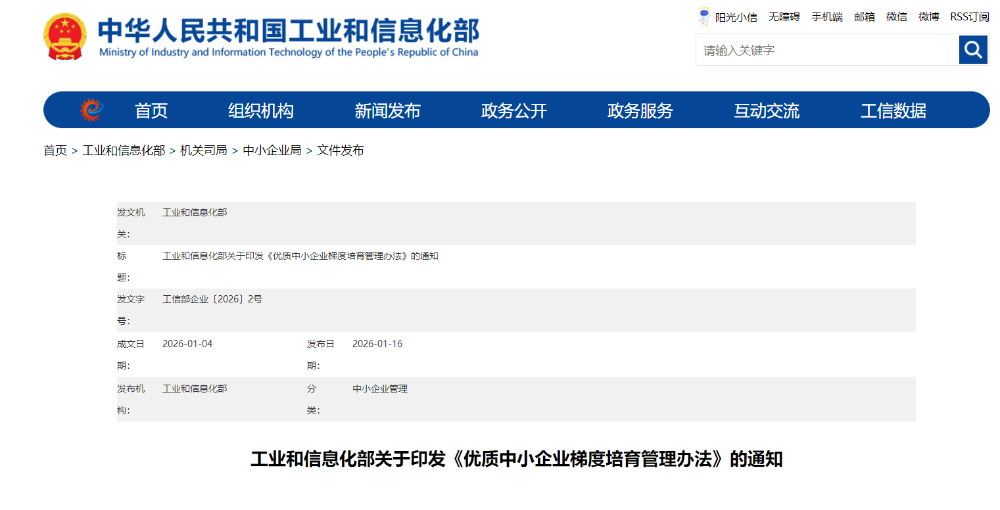
Task: Navigate to 机关司局 breadcrumb
Action: click(203, 150)
